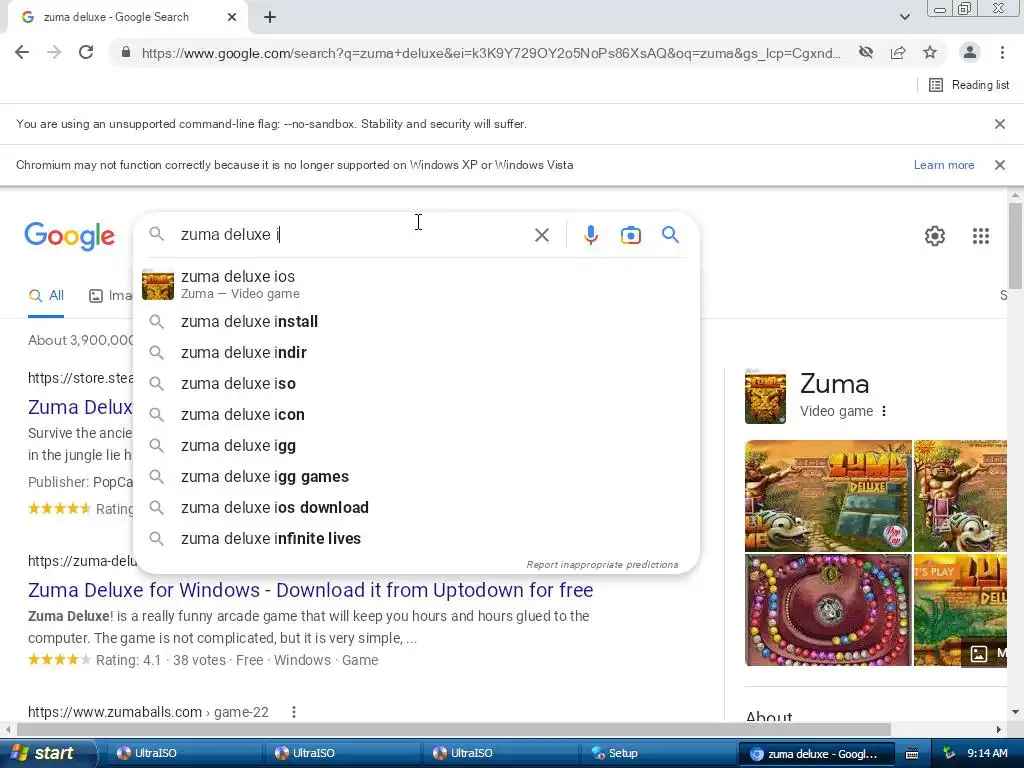Select suggestion 'zuma deluxe install'
Screen dimensions: 1024x768
point(416,321)
